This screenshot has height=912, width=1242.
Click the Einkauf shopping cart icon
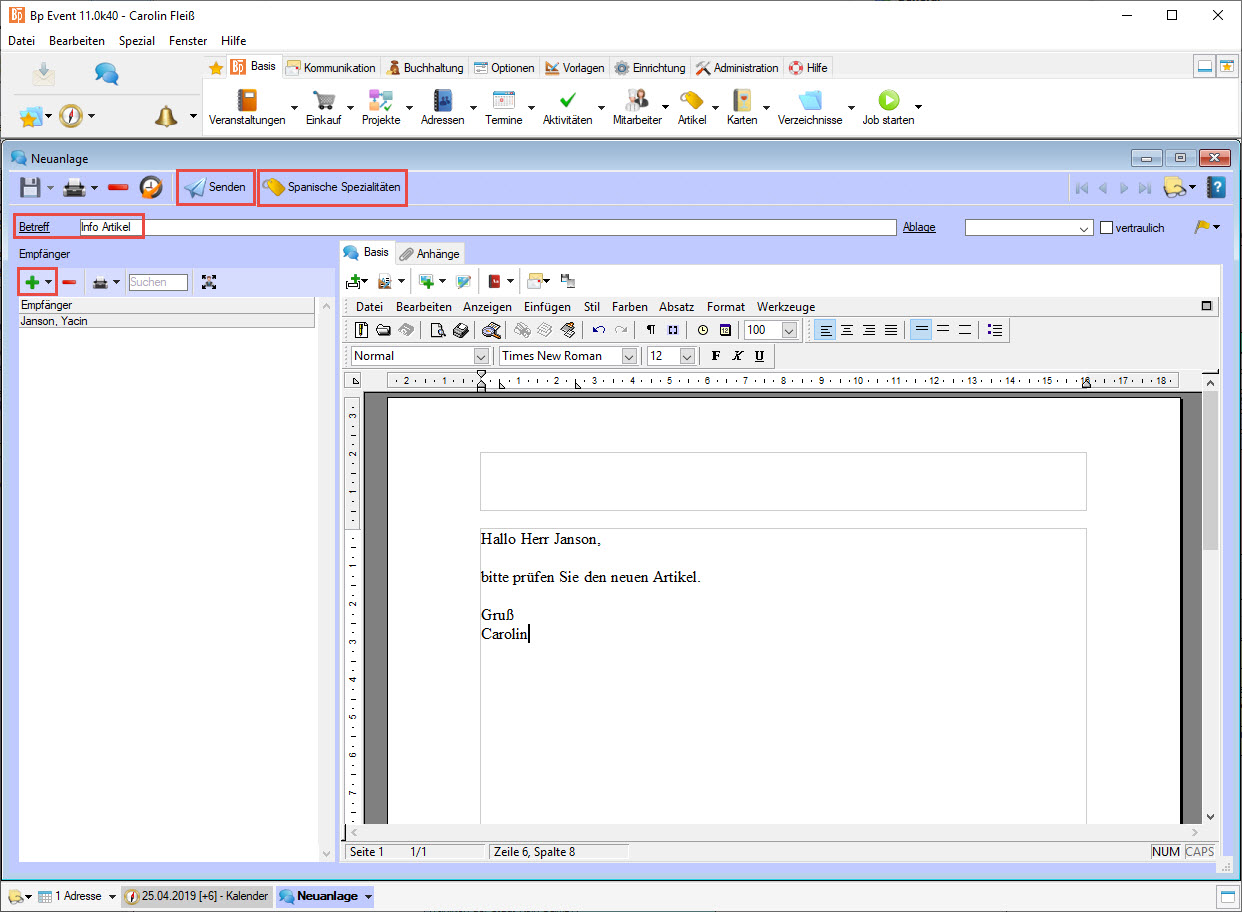pos(323,101)
